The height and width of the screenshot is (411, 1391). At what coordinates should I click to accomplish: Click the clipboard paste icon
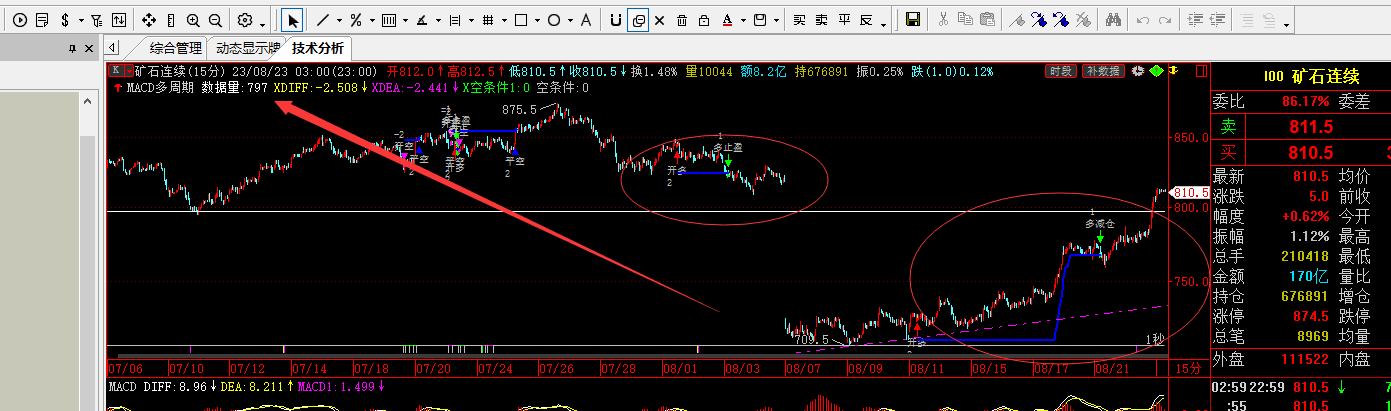986,19
